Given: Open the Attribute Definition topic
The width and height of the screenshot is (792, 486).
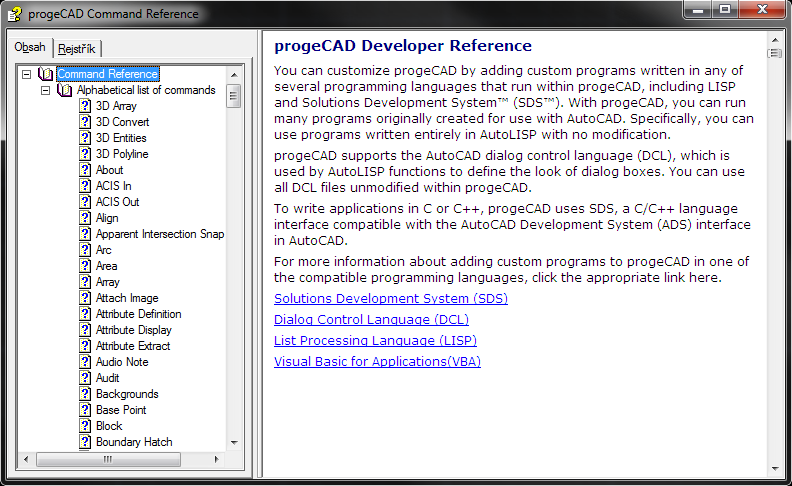Looking at the screenshot, I should pyautogui.click(x=138, y=314).
